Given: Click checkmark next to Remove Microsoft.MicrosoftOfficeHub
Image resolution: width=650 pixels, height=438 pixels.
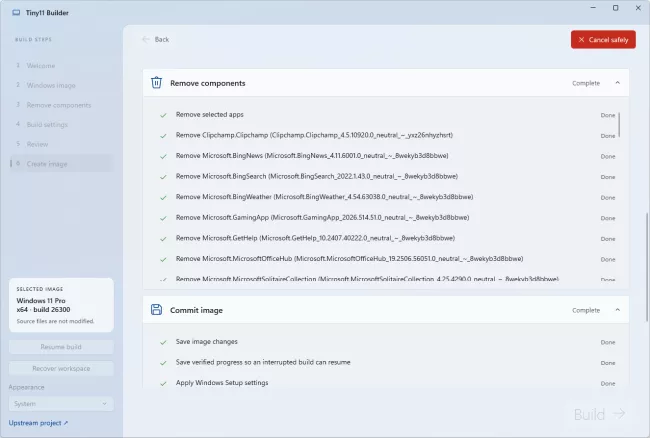Looking at the screenshot, I should (x=163, y=259).
